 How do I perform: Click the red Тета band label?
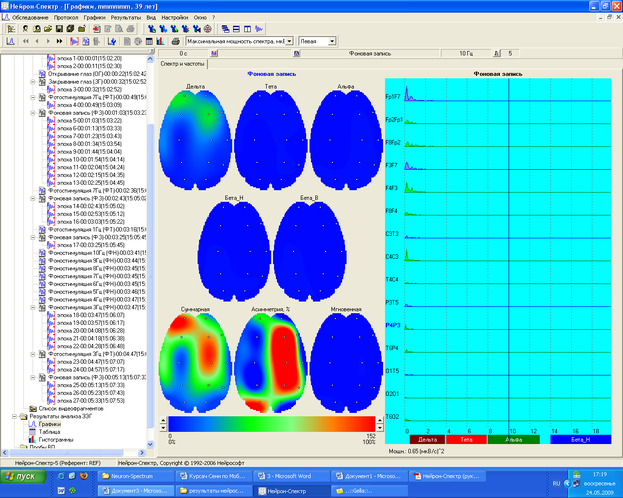point(466,440)
